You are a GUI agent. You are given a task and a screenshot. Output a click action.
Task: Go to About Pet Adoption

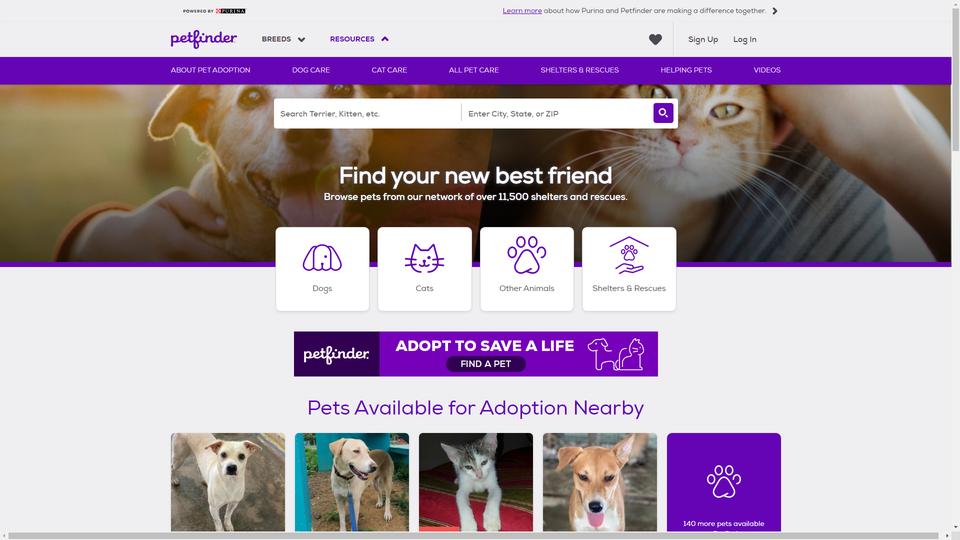point(211,70)
